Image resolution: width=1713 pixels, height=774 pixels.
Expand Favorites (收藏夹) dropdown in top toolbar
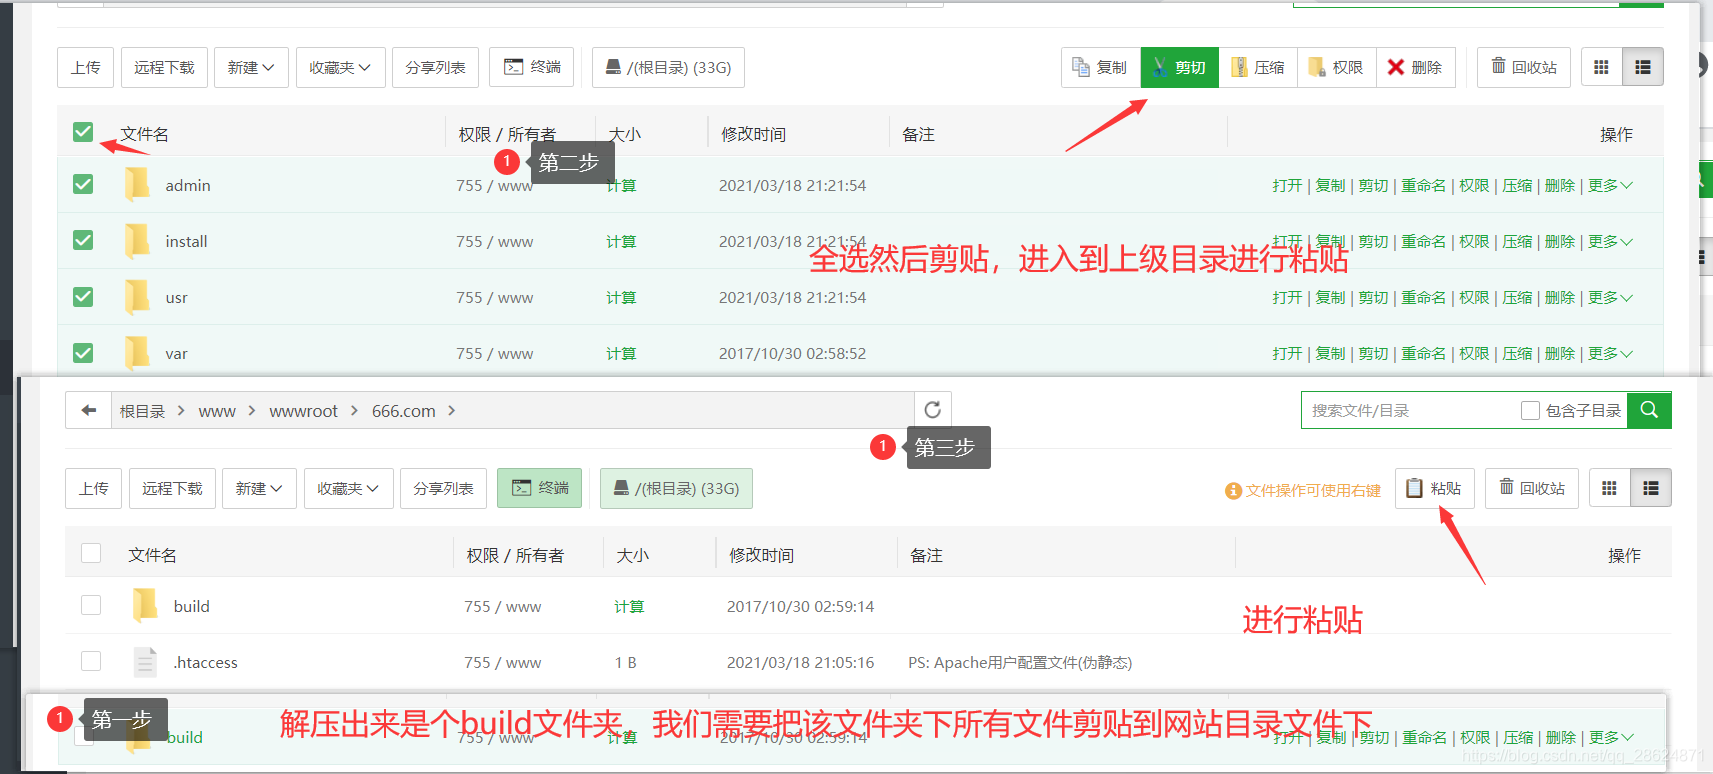click(x=340, y=67)
